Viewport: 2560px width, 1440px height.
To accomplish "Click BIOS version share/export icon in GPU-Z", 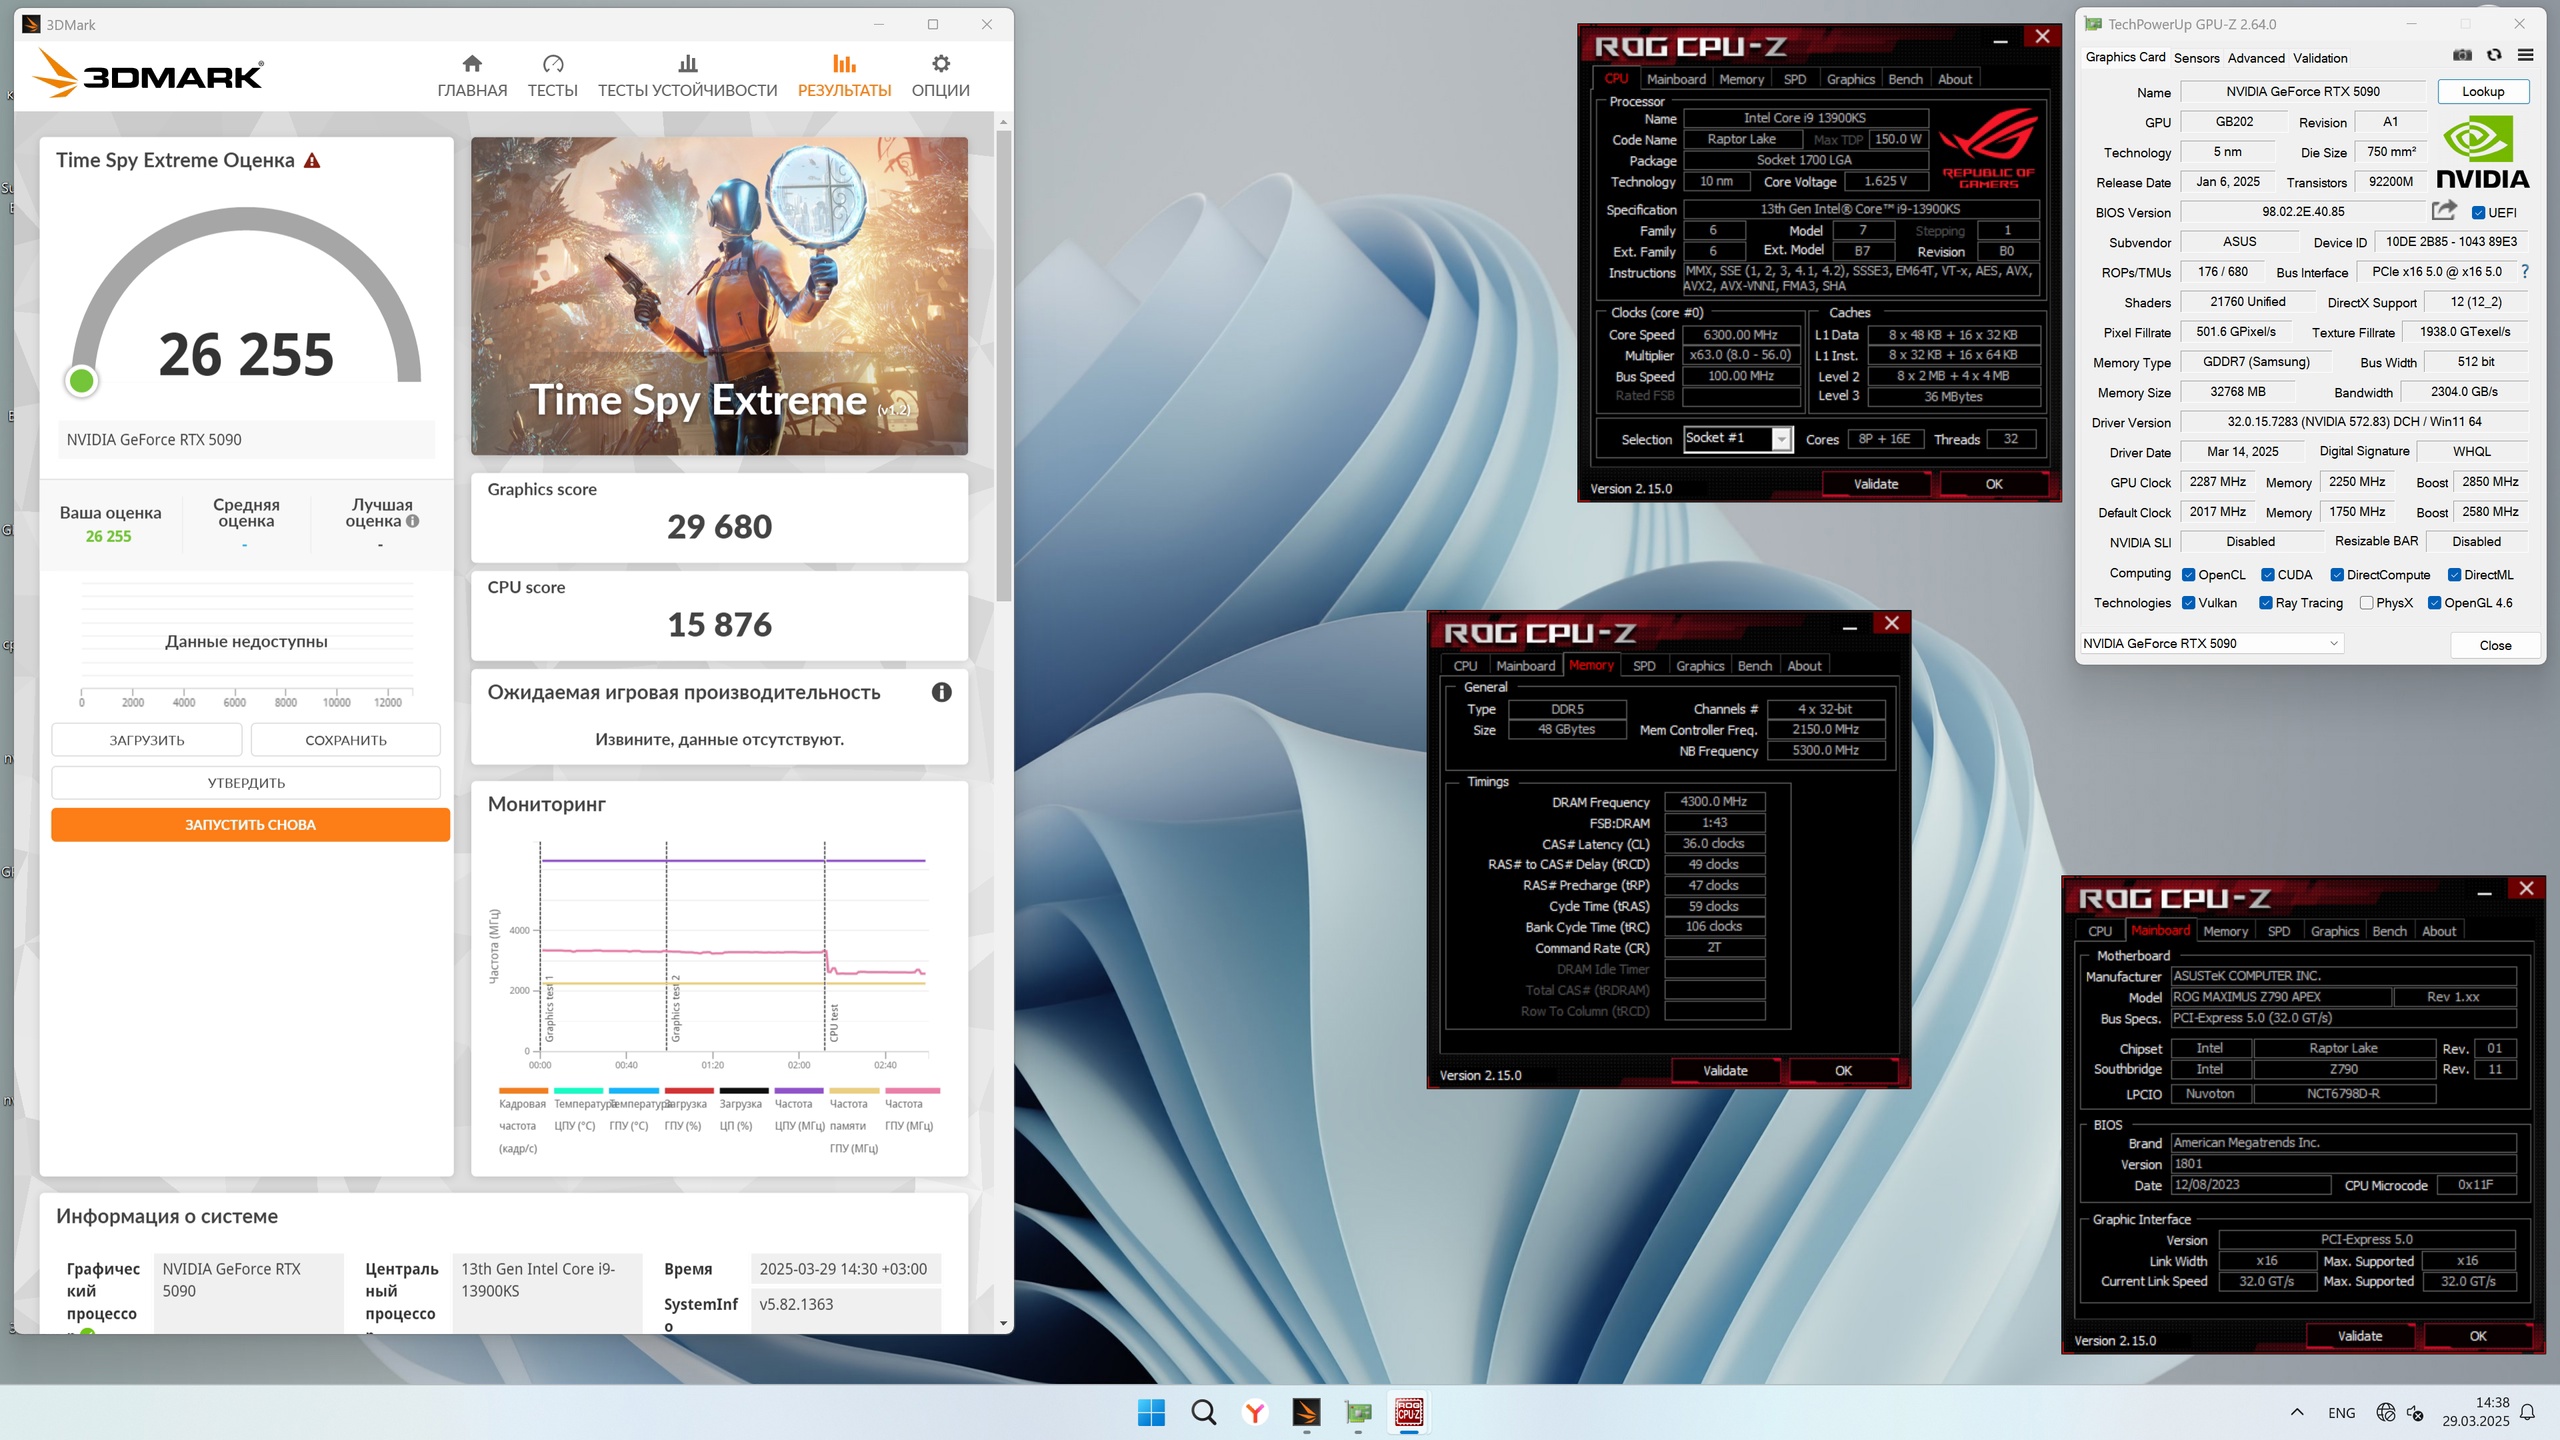I will point(2444,211).
